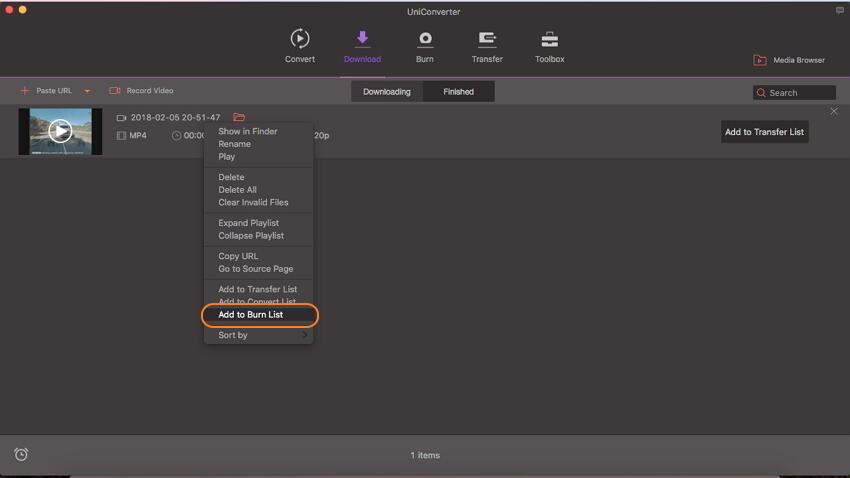Viewport: 850px width, 478px height.
Task: Click the camera icon before the filename
Action: tap(121, 118)
